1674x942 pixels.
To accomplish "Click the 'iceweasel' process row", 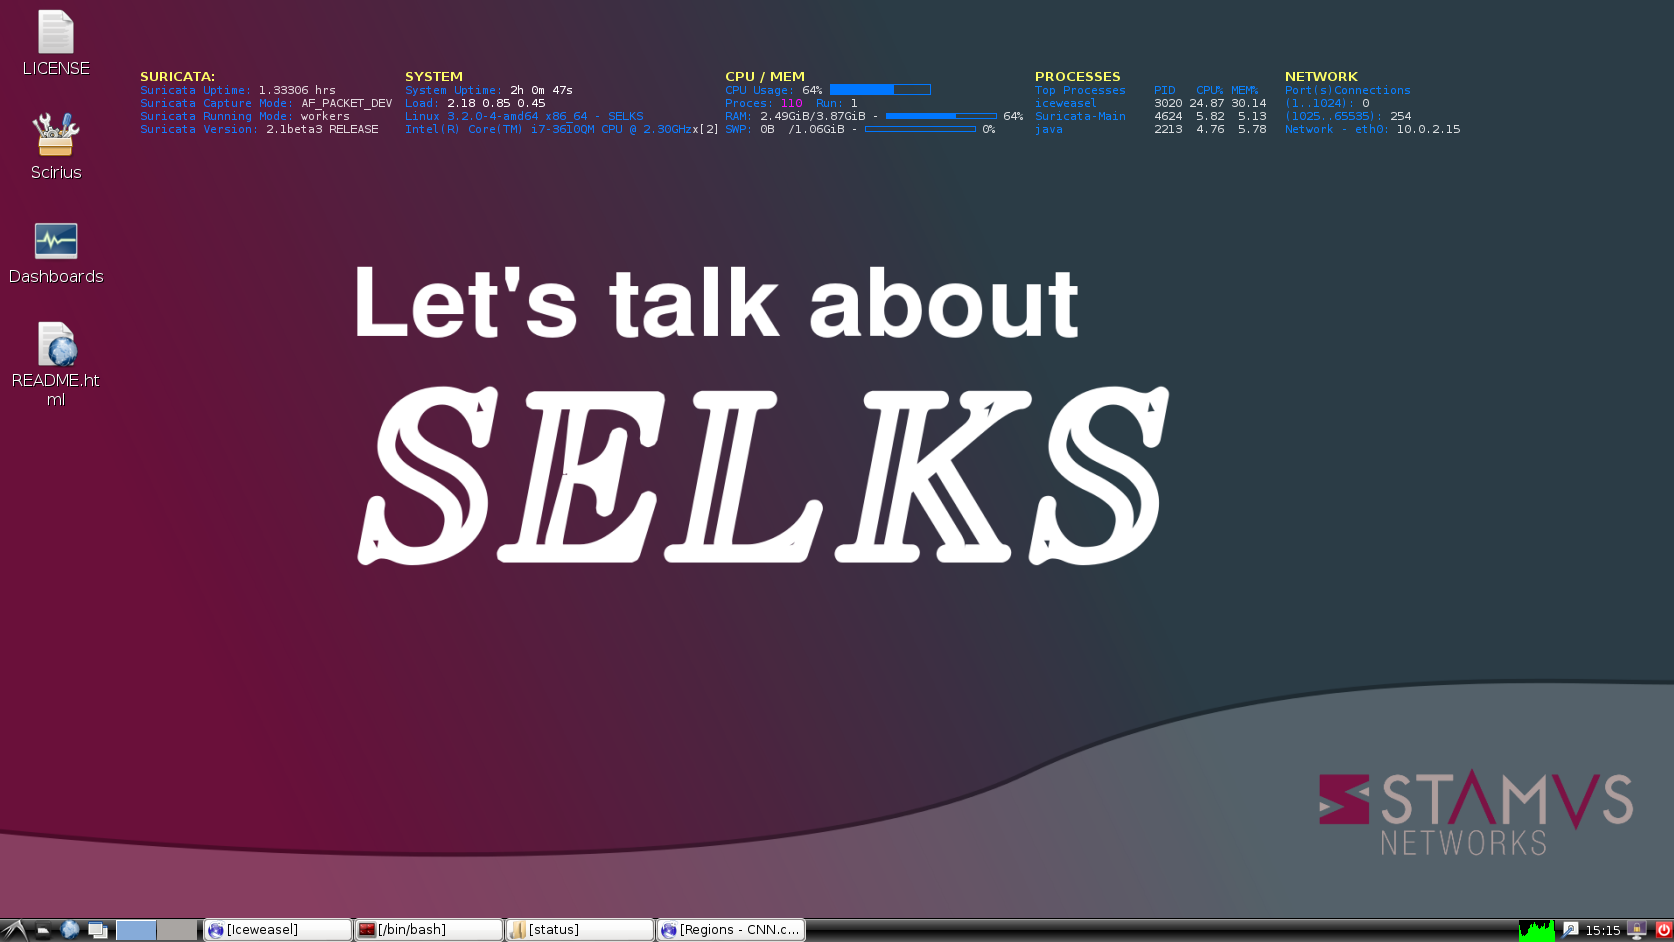I will pos(1150,103).
